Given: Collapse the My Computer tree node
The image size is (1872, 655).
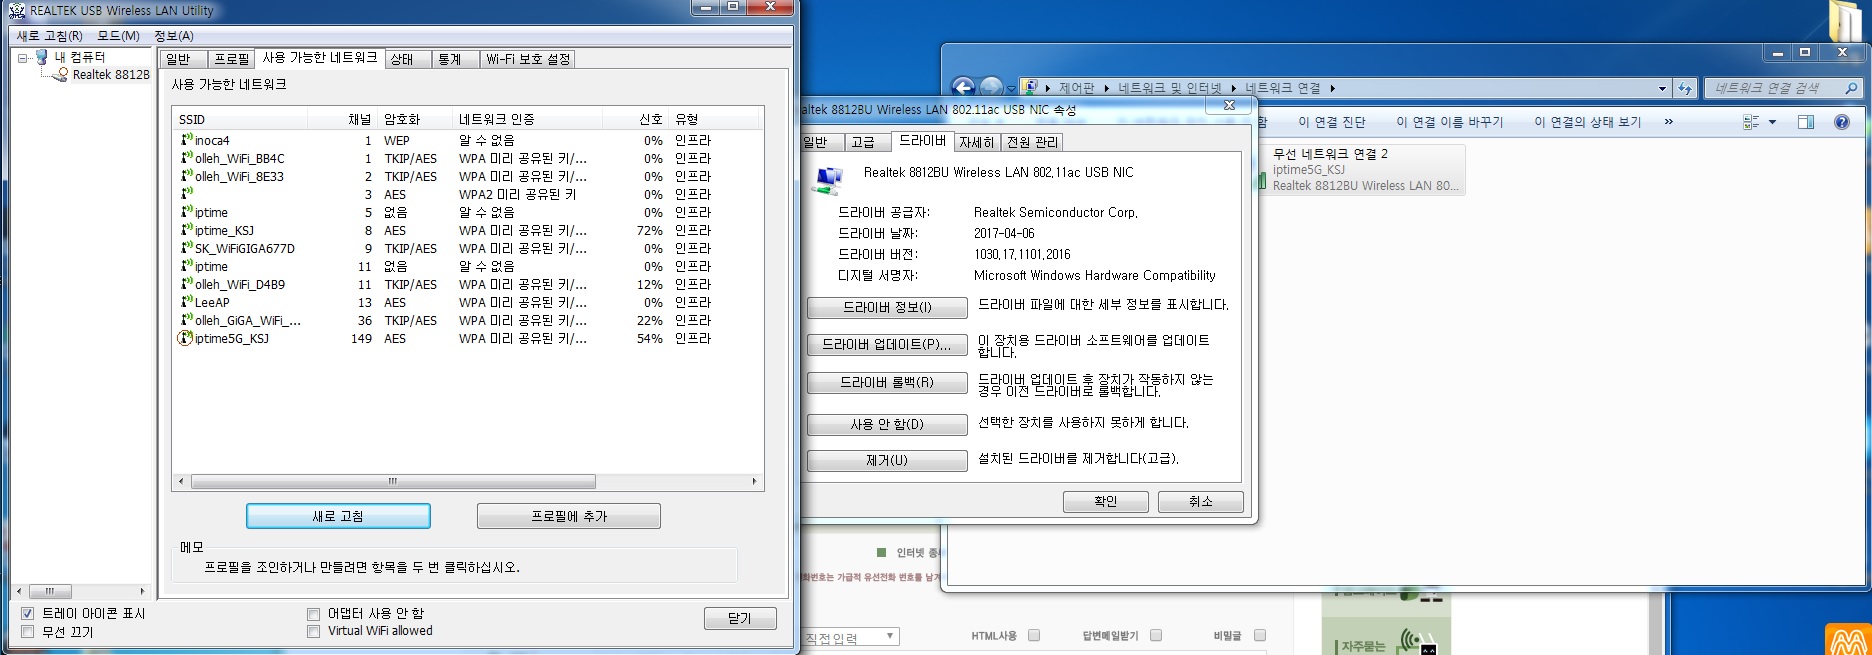Looking at the screenshot, I should (22, 58).
